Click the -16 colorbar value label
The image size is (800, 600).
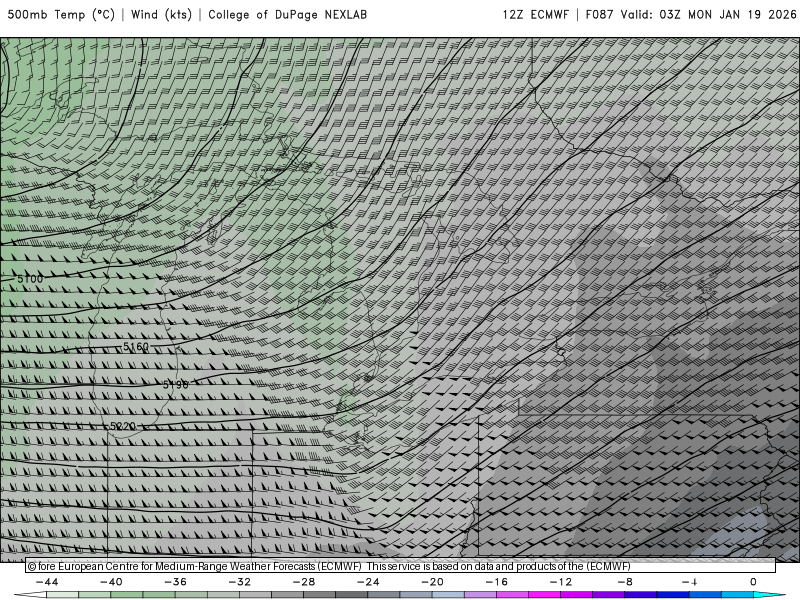click(497, 582)
